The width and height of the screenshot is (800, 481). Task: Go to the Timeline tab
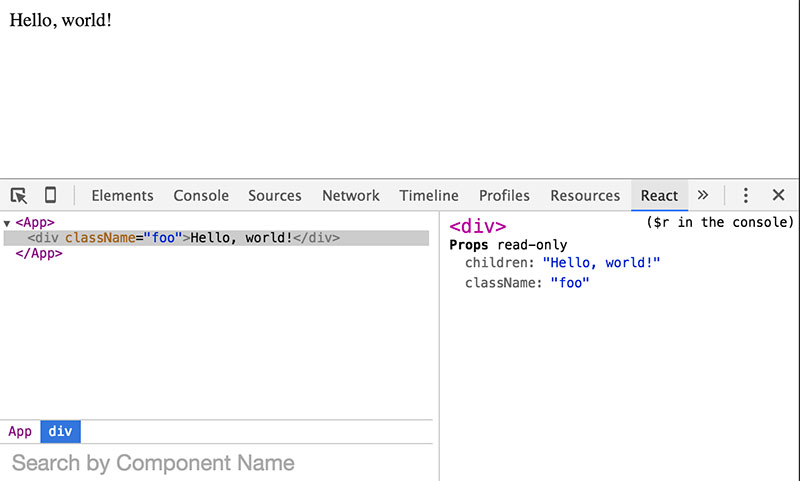(x=429, y=196)
